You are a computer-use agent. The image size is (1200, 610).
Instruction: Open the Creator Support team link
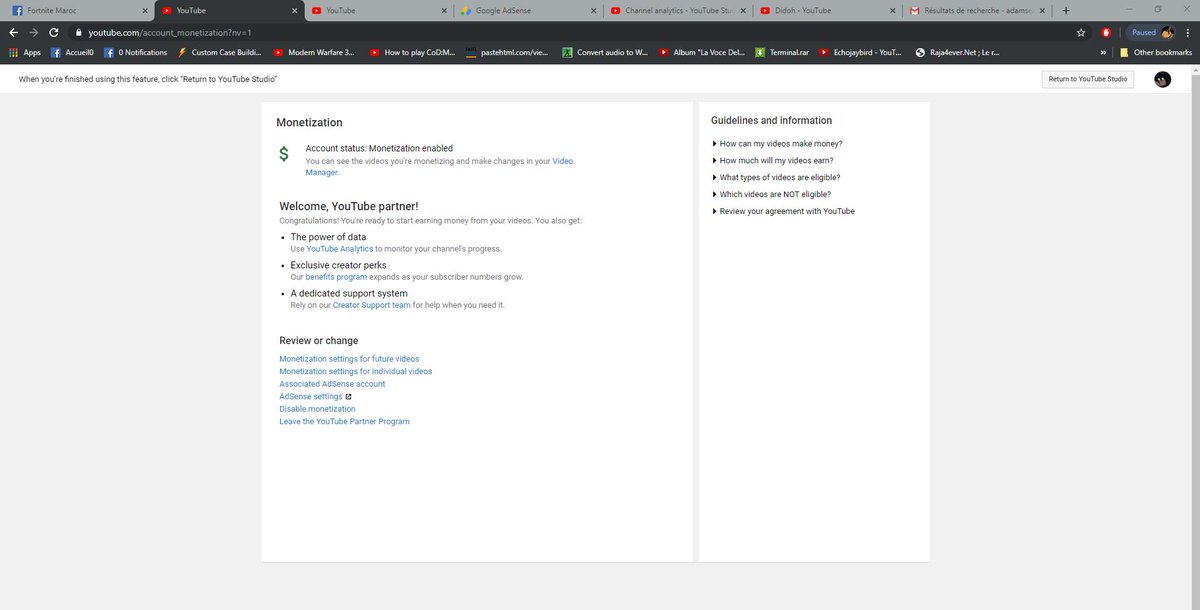tap(371, 305)
